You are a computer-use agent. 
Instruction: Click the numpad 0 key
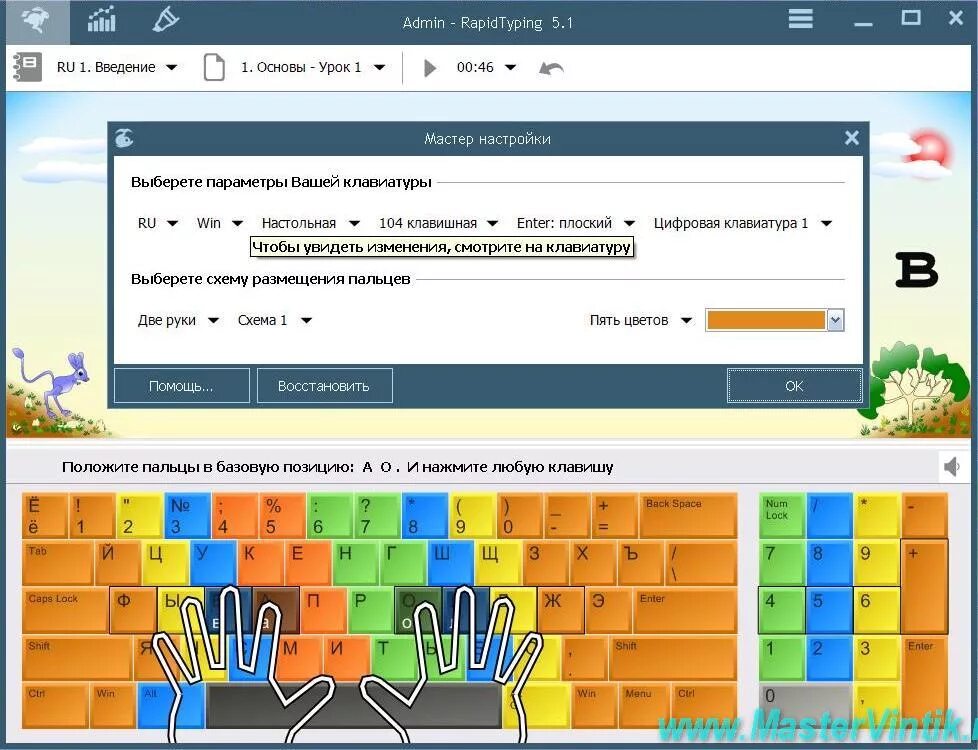[805, 705]
